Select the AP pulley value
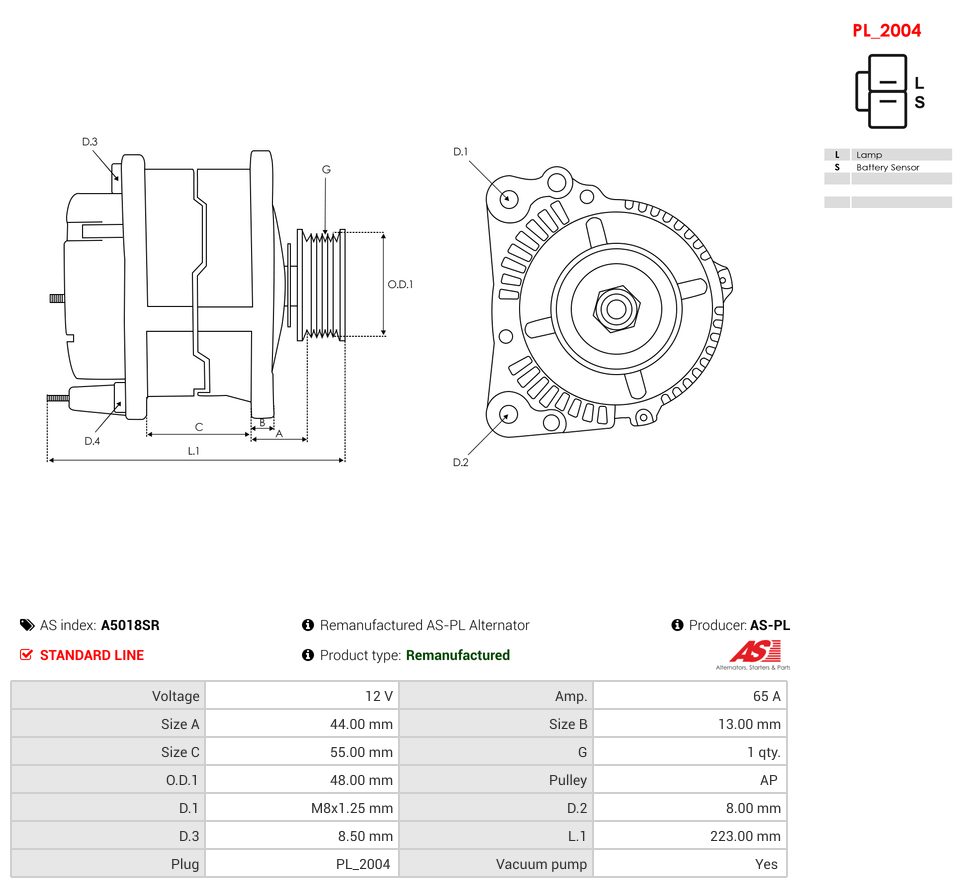The width and height of the screenshot is (976, 888). pyautogui.click(x=769, y=780)
